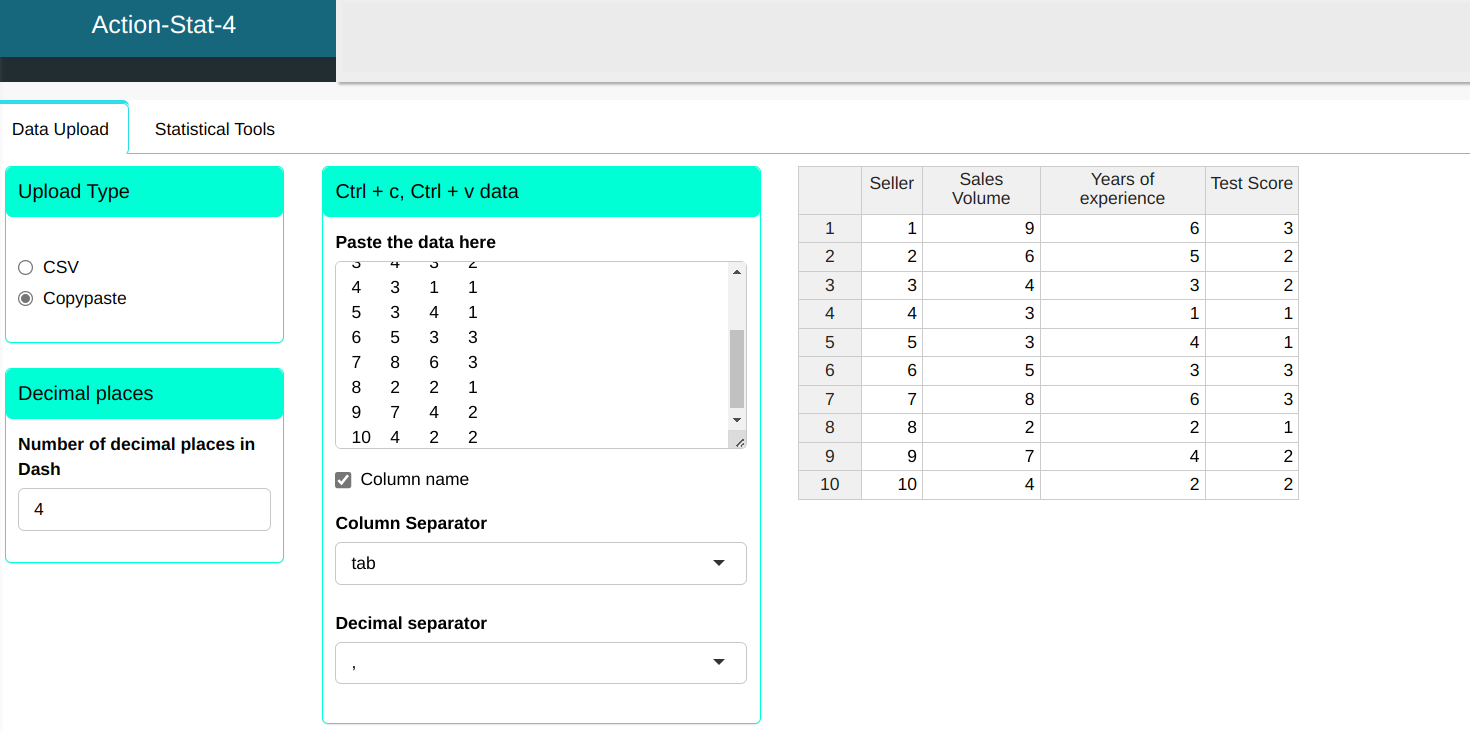Toggle the Column name checkbox
Viewport: 1470px width, 731px height.
(x=343, y=480)
